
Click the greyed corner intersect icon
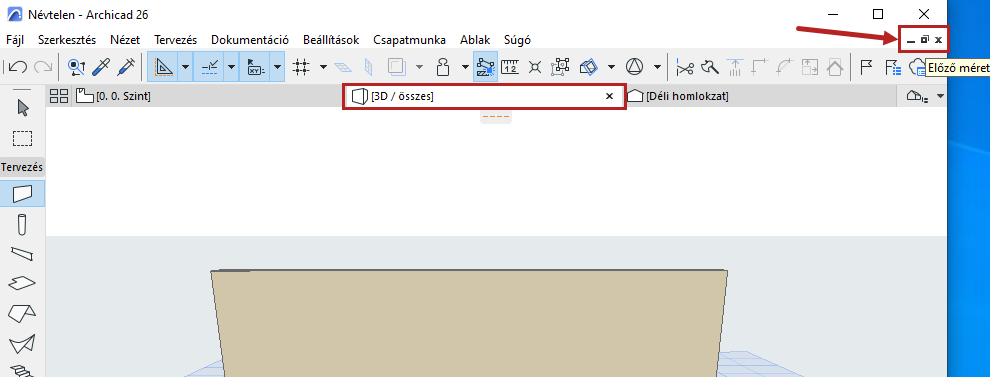759,66
